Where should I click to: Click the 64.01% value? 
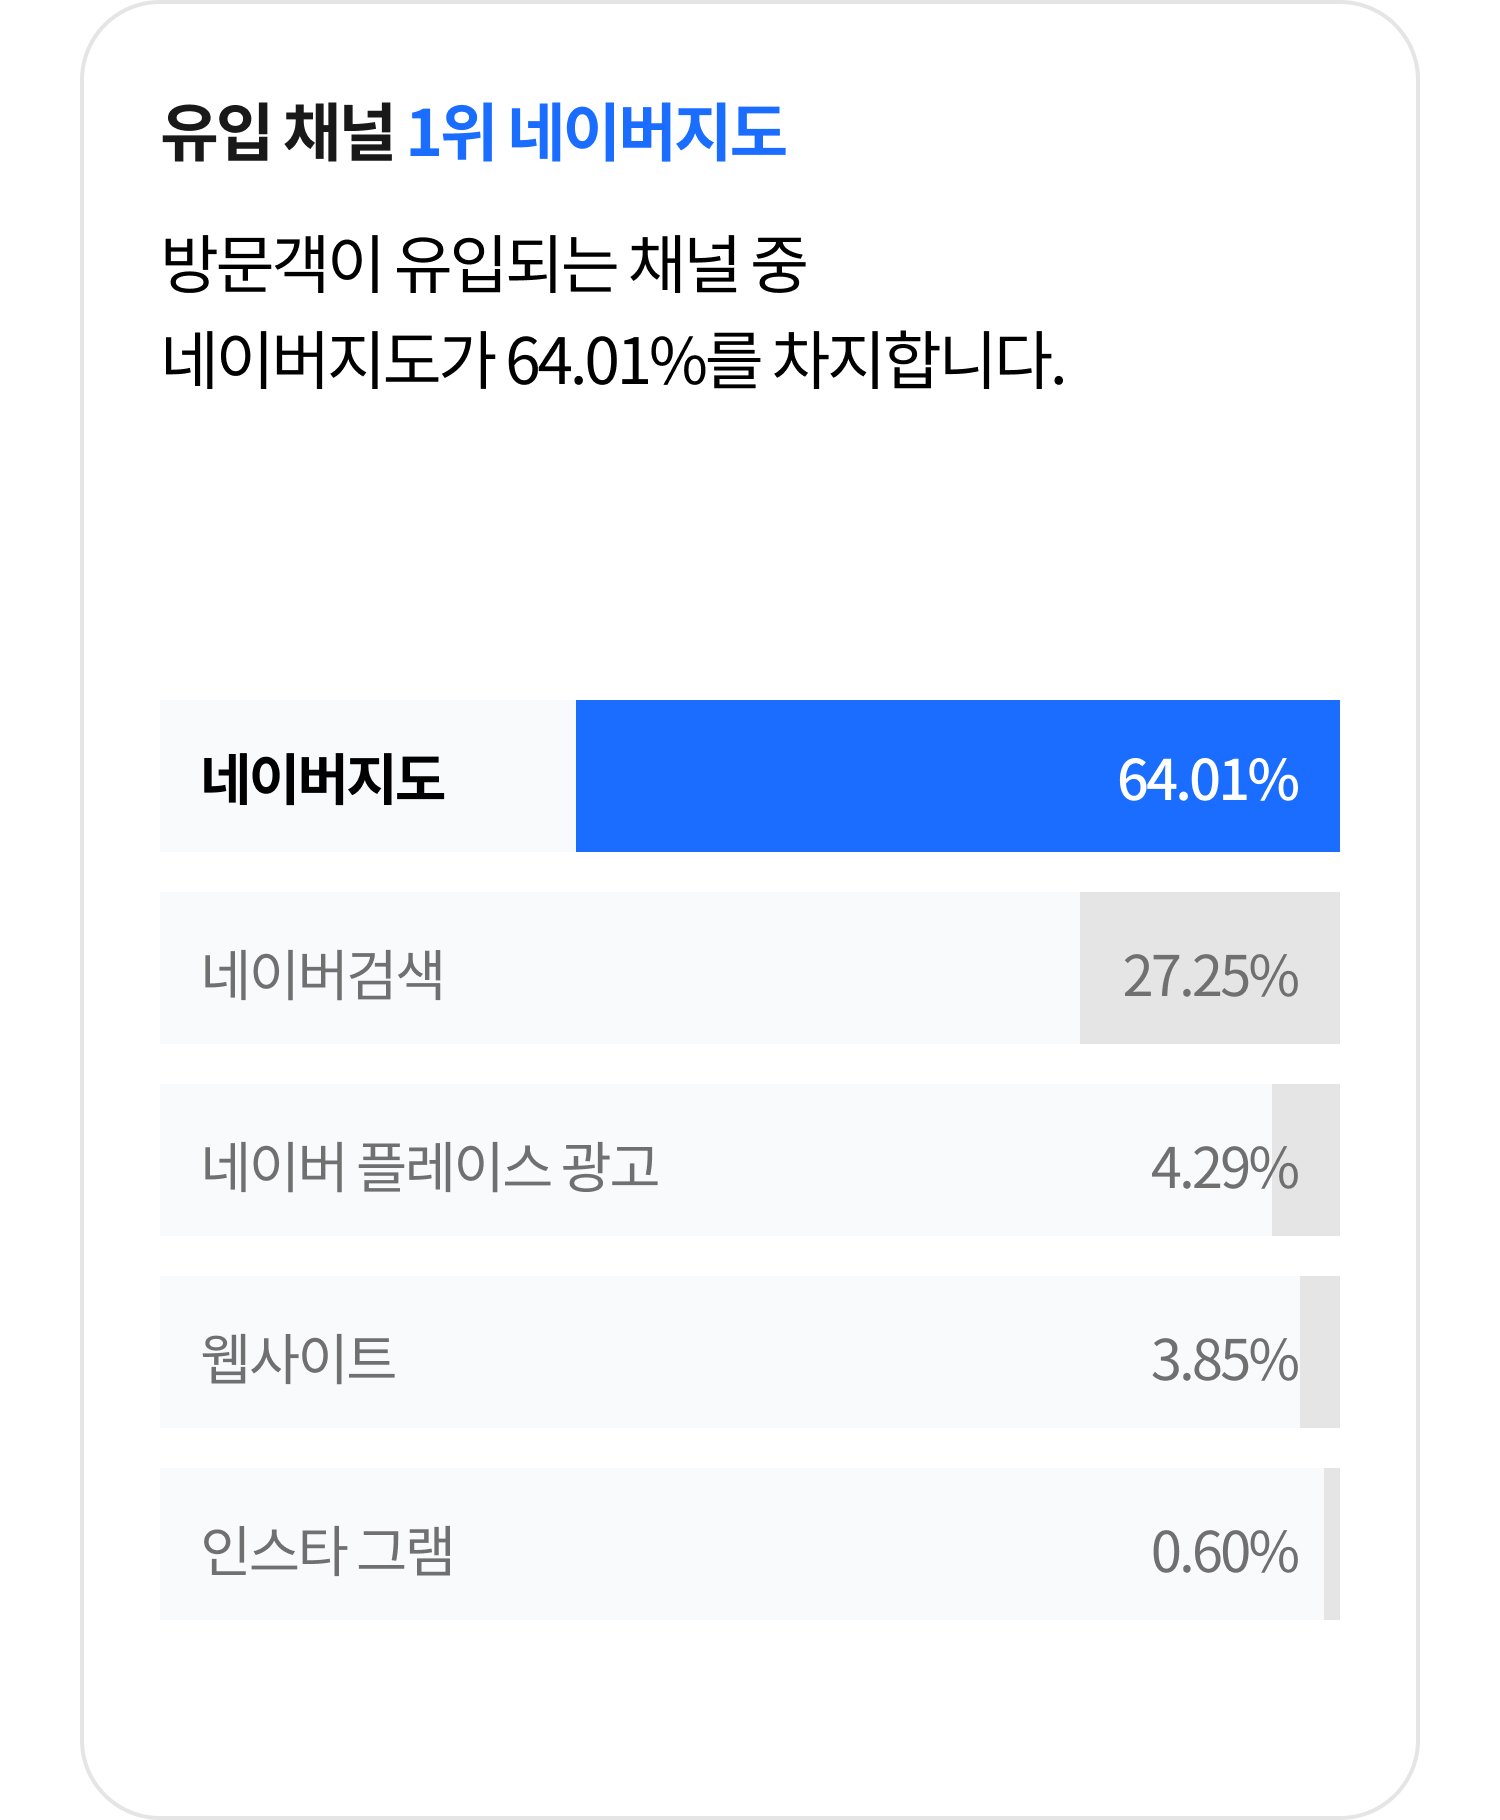tap(1208, 780)
